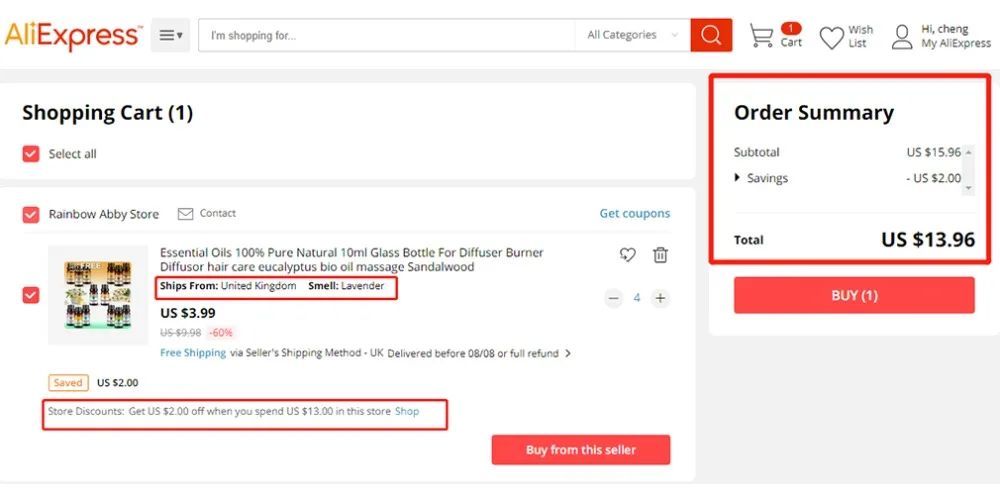
Task: Open the essential oils product thumbnail
Action: [x=98, y=295]
